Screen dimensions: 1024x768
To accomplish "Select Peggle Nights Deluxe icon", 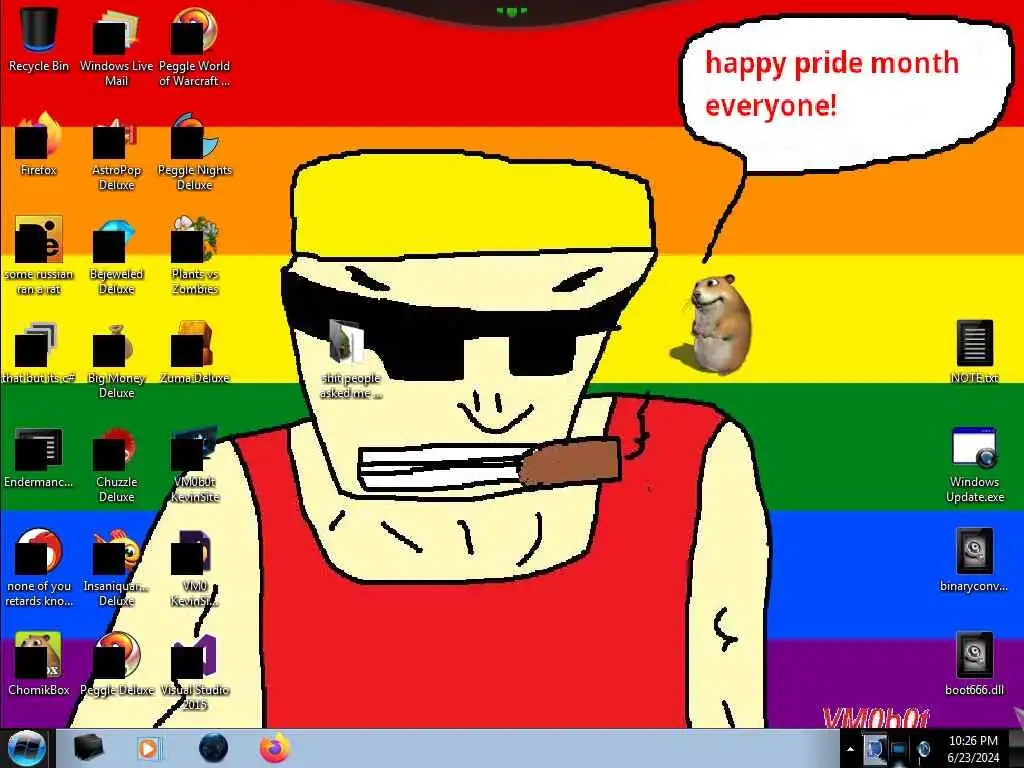I will point(195,152).
